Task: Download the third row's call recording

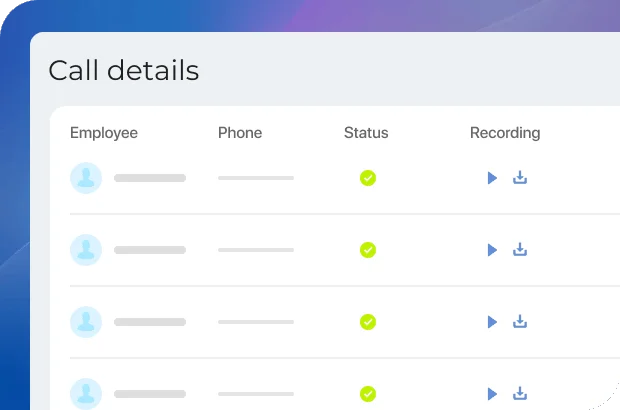Action: [520, 322]
